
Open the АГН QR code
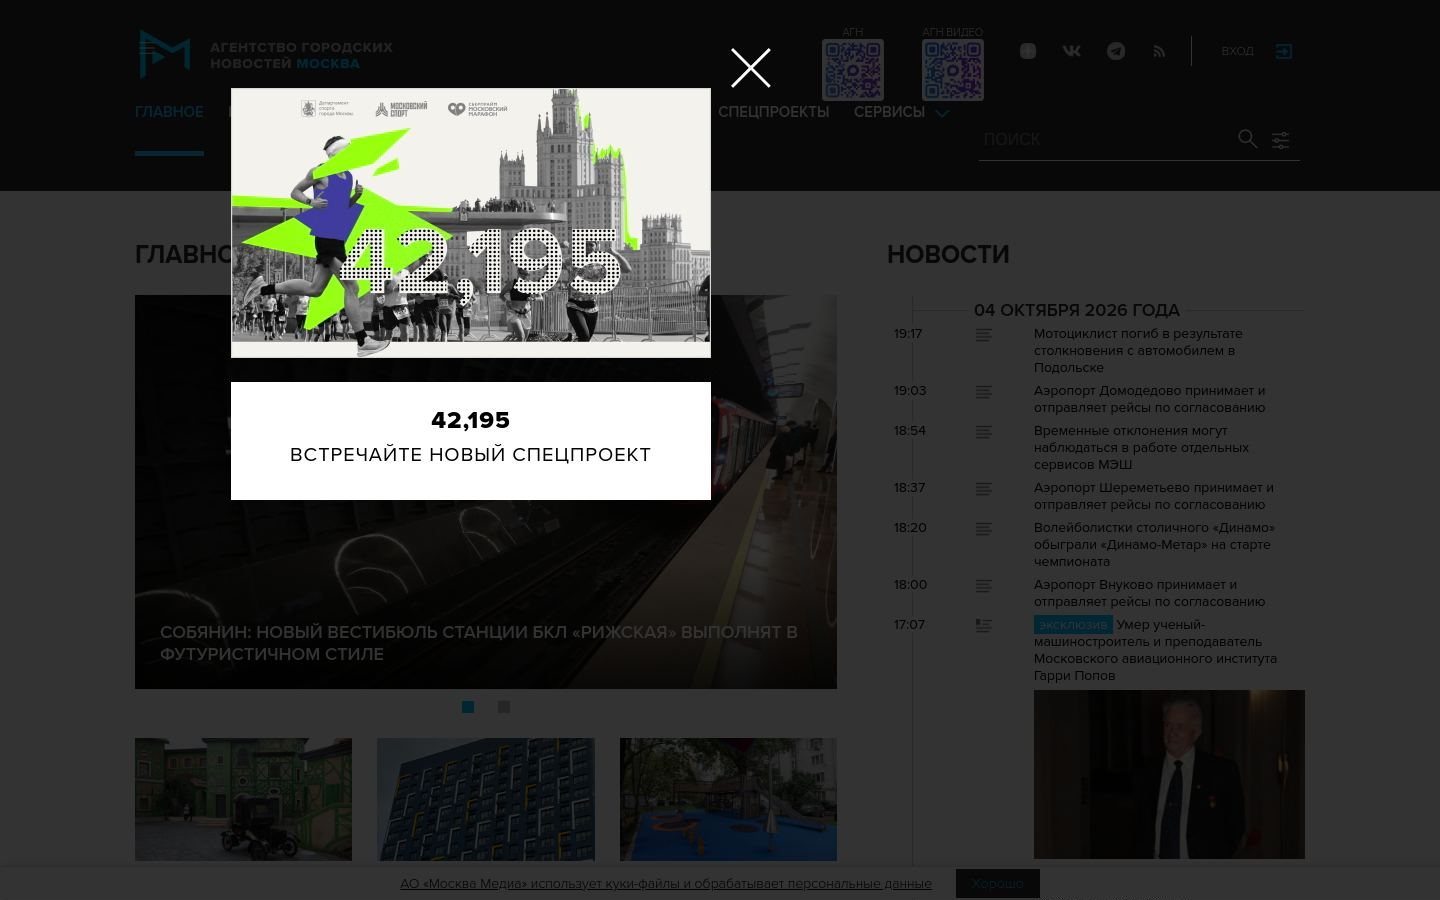coord(852,70)
